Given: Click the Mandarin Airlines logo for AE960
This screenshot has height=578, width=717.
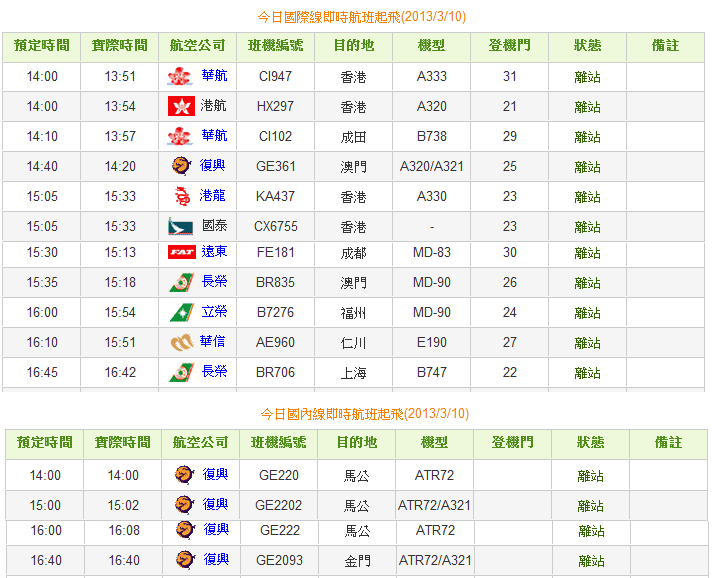Looking at the screenshot, I should pos(182,342).
